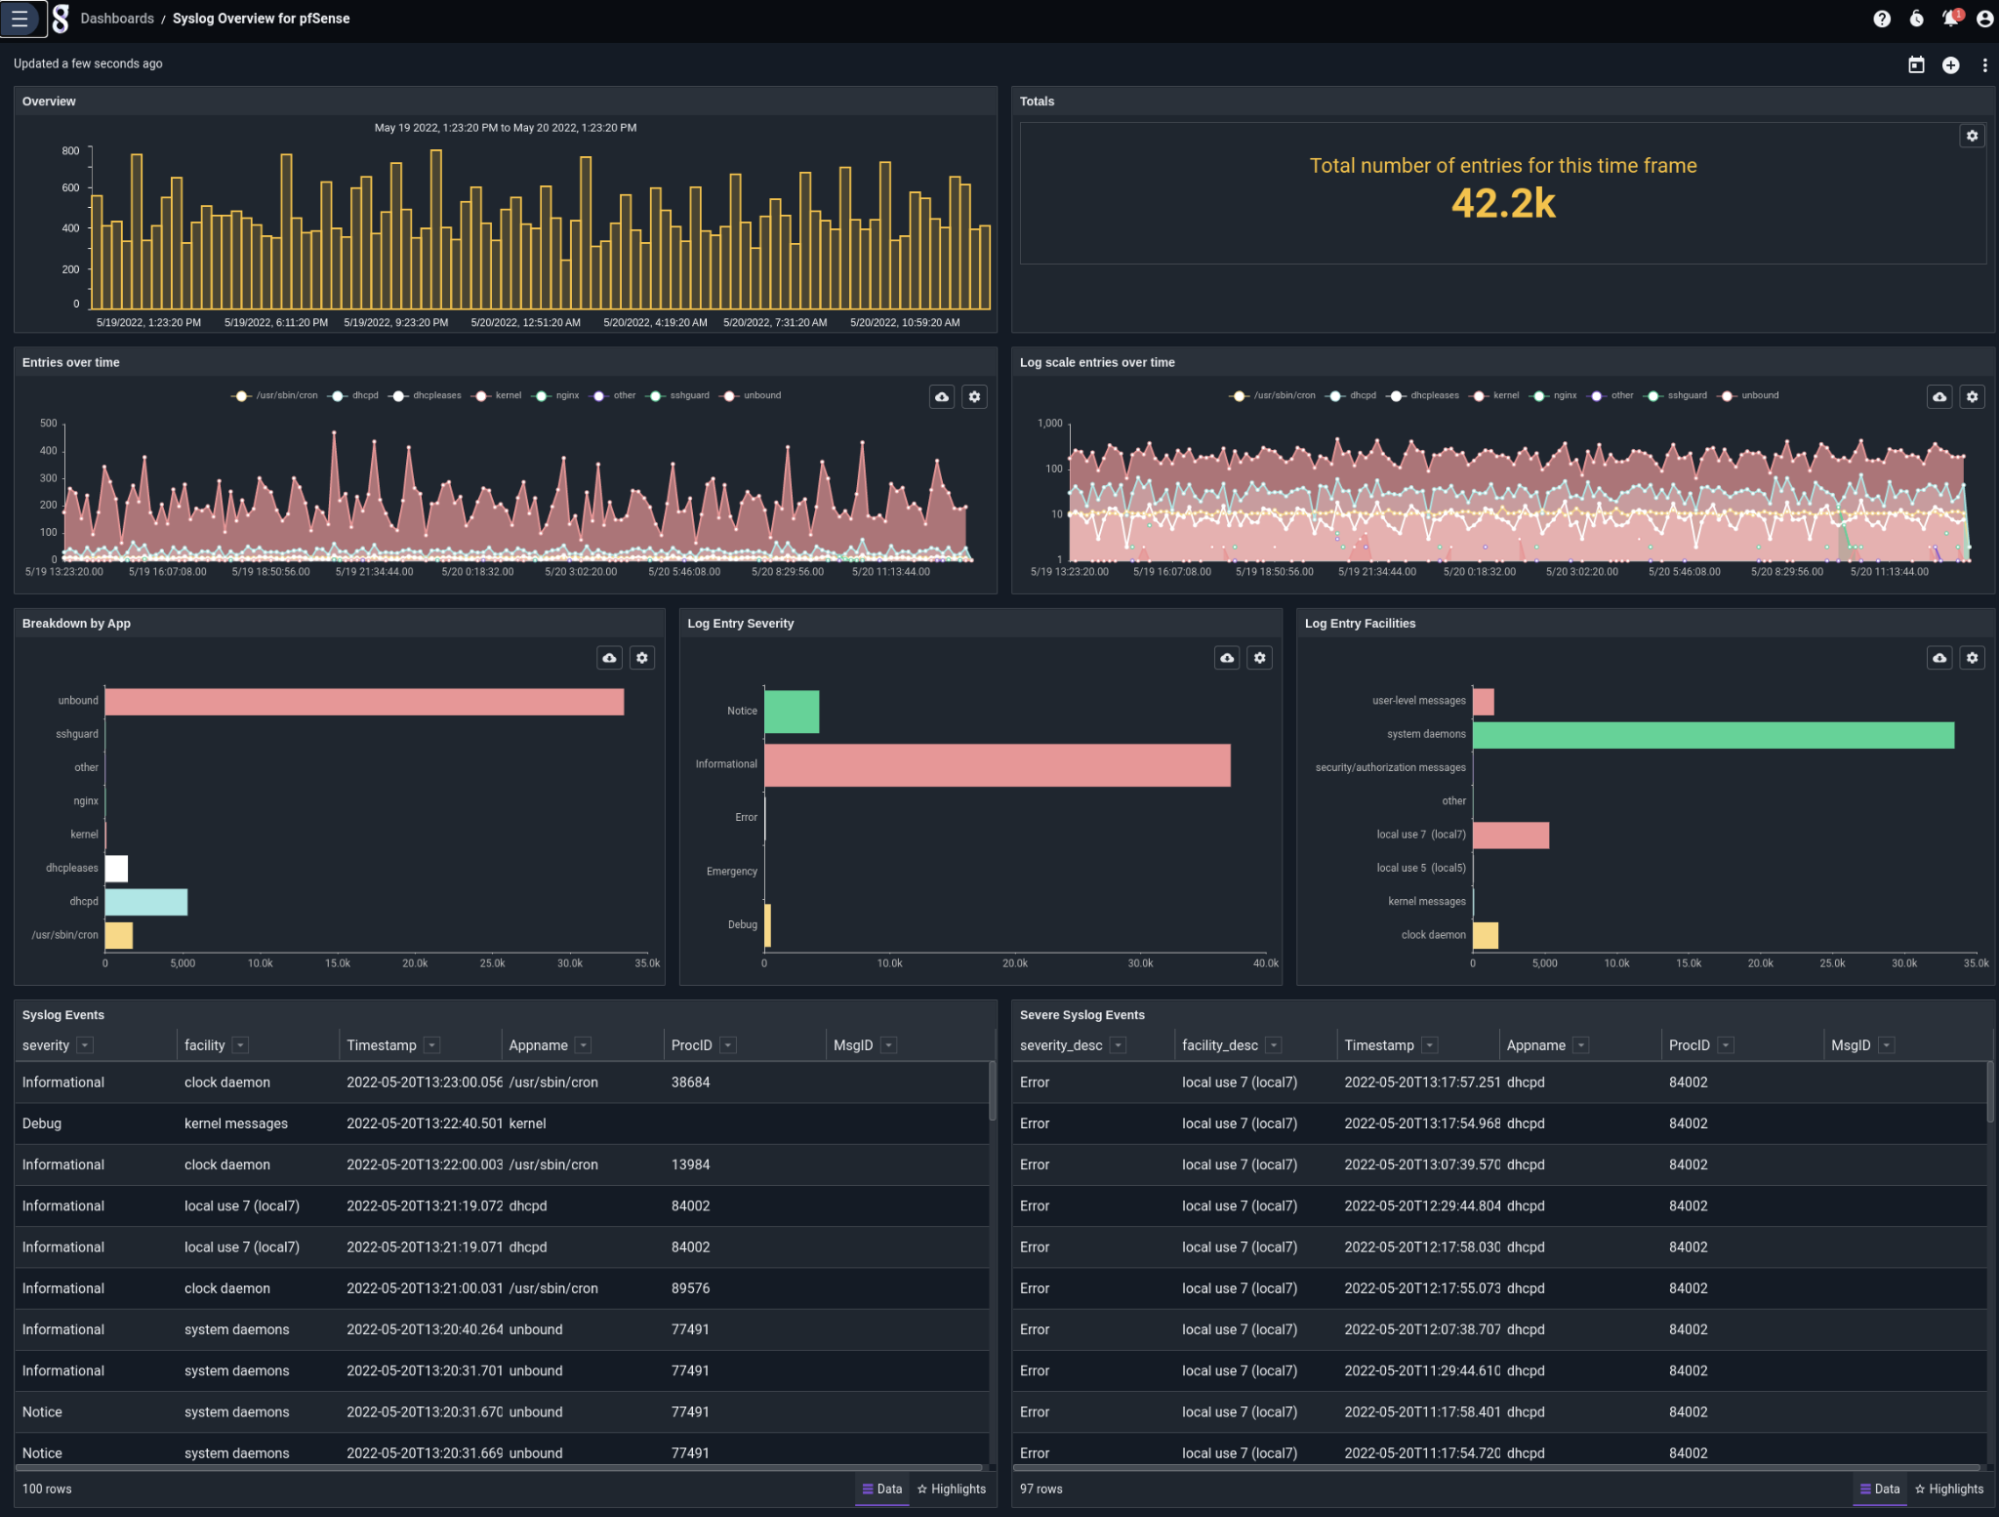
Task: Download the Log Entry Severity chart
Action: [1227, 658]
